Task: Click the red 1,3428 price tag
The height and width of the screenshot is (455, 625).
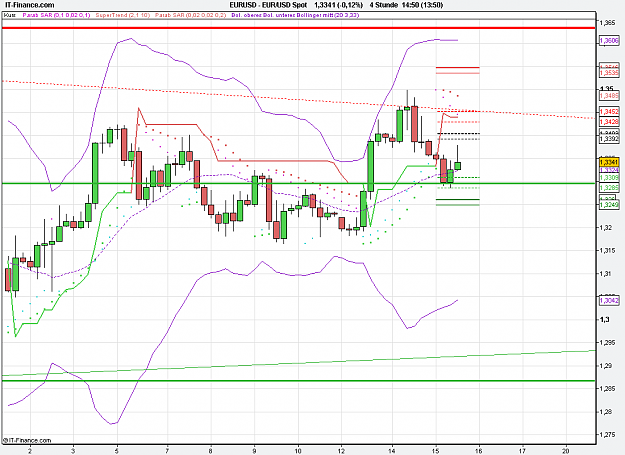Action: click(x=609, y=122)
